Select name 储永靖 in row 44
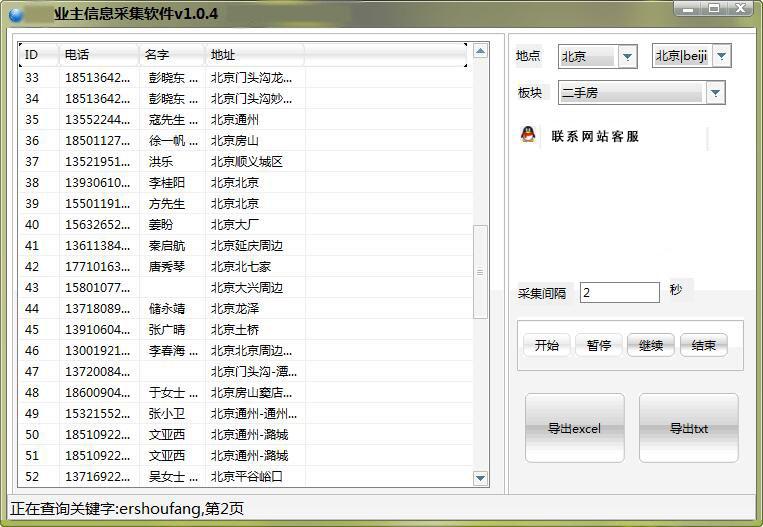The width and height of the screenshot is (763, 527). (166, 309)
